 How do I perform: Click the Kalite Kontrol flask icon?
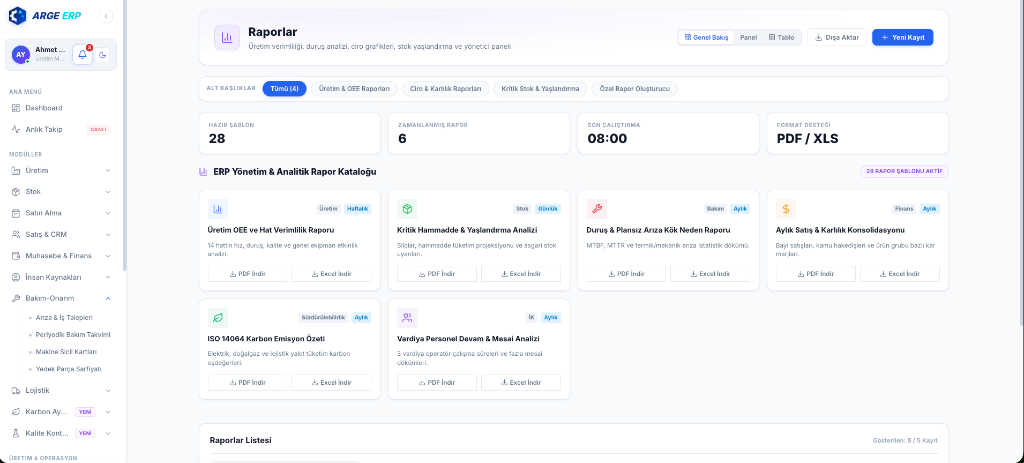(x=16, y=433)
